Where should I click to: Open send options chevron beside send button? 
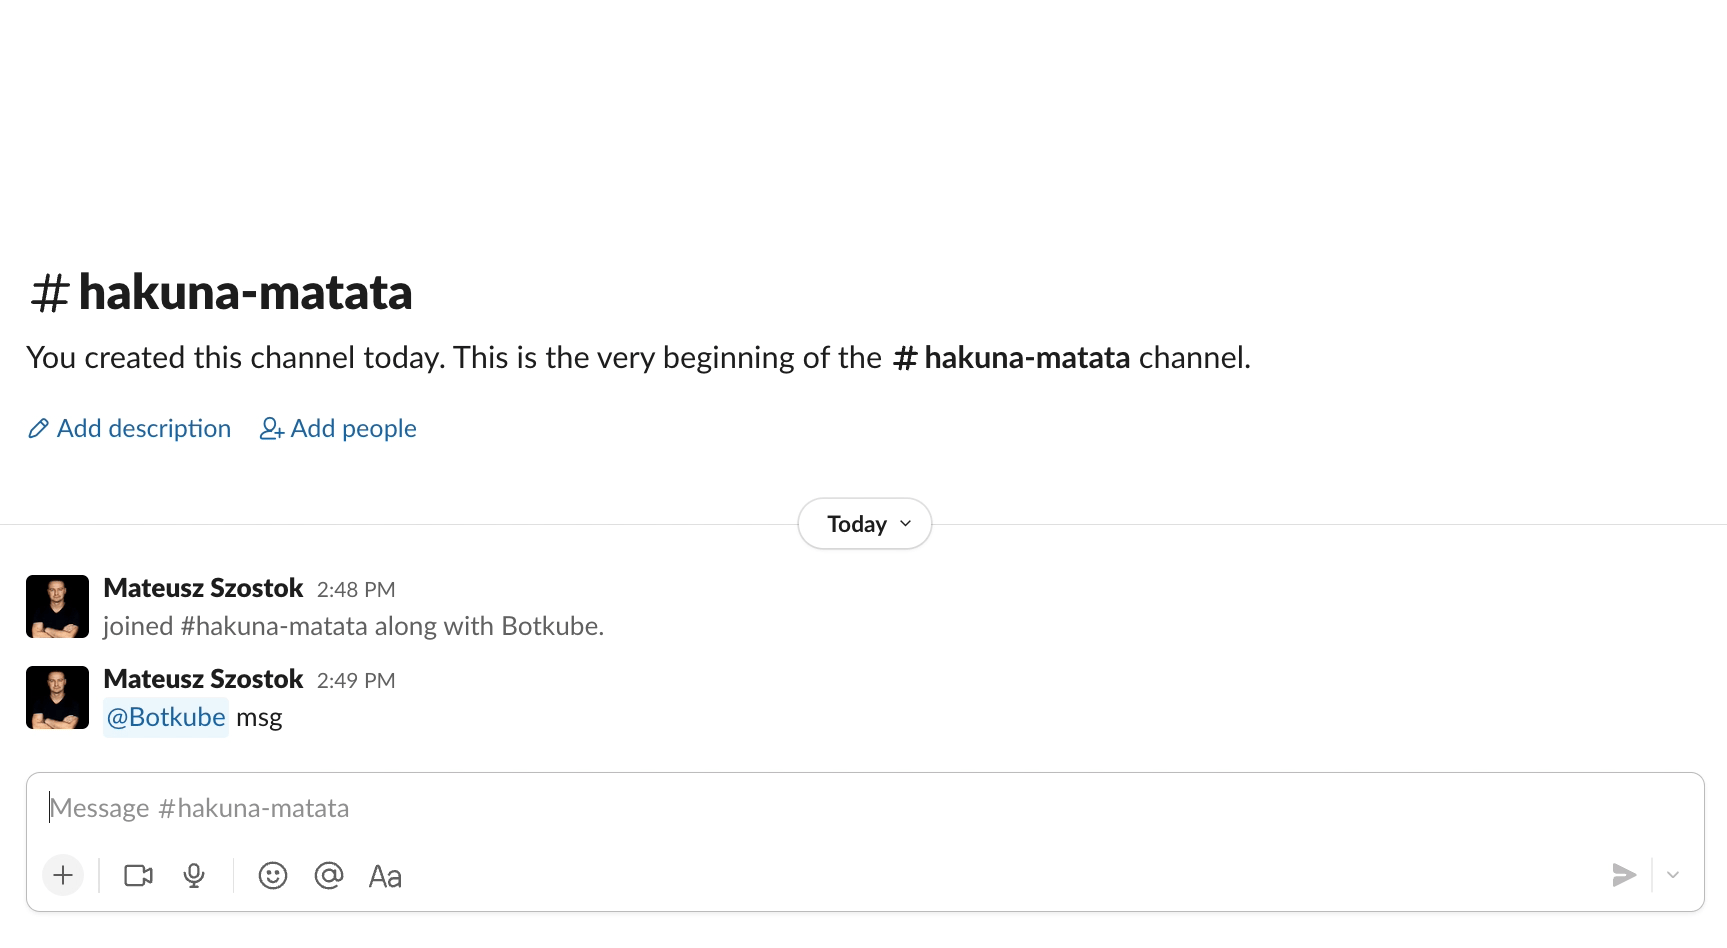pyautogui.click(x=1673, y=876)
